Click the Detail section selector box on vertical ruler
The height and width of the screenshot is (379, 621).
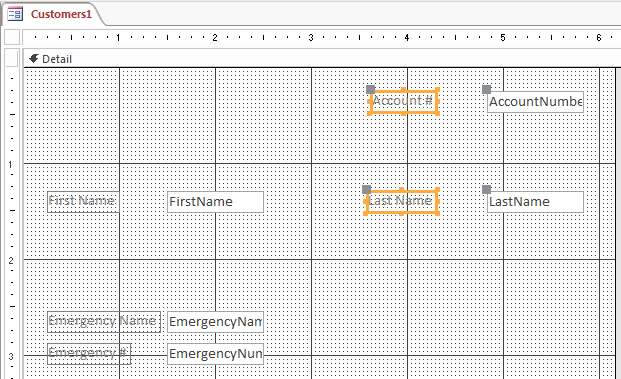12,59
